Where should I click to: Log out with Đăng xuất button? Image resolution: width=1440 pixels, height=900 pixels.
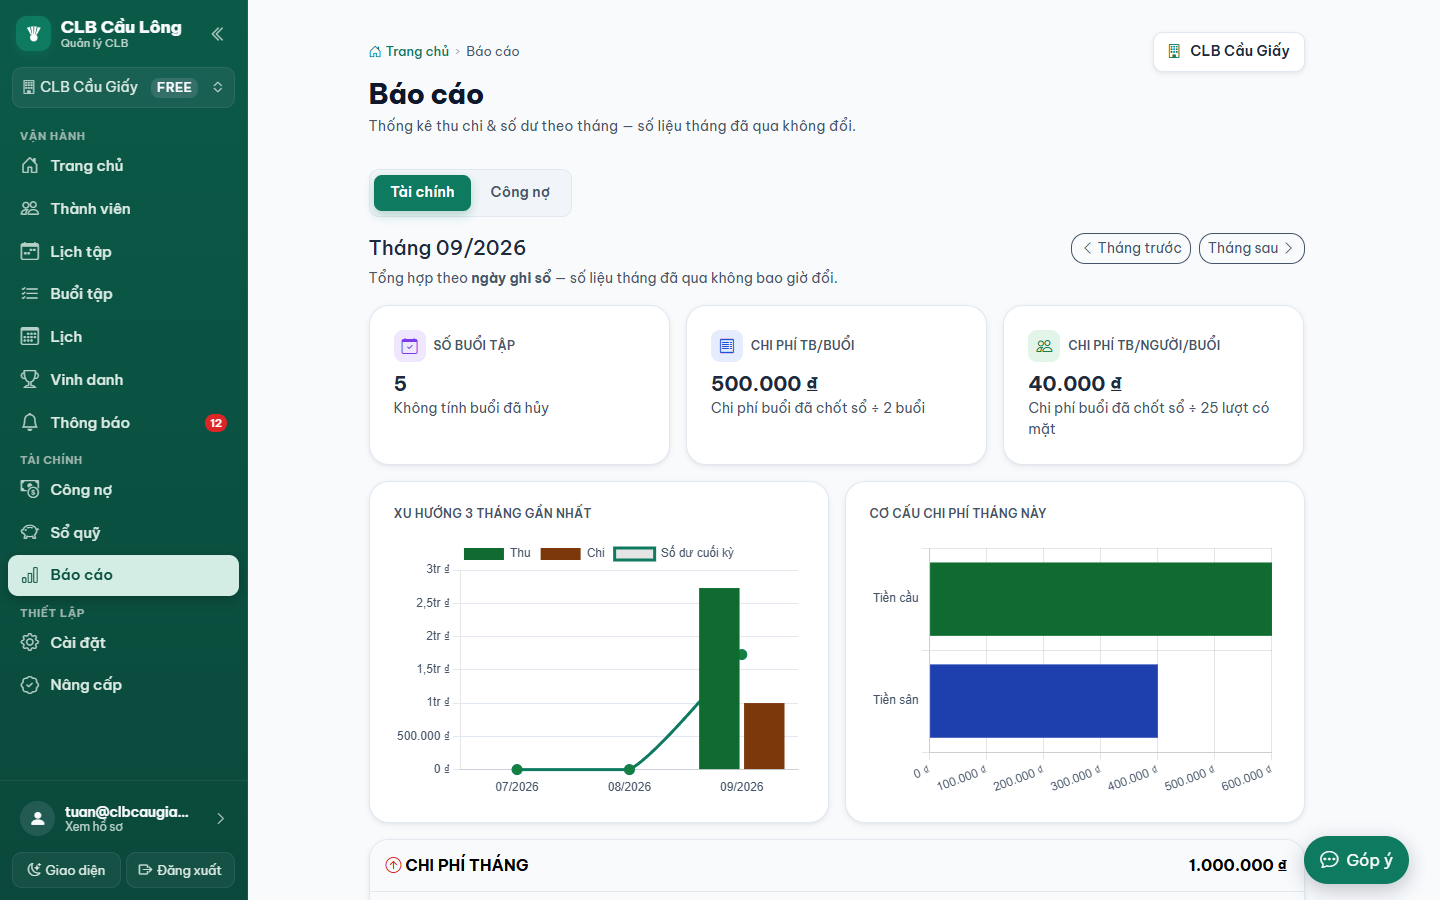coord(180,870)
